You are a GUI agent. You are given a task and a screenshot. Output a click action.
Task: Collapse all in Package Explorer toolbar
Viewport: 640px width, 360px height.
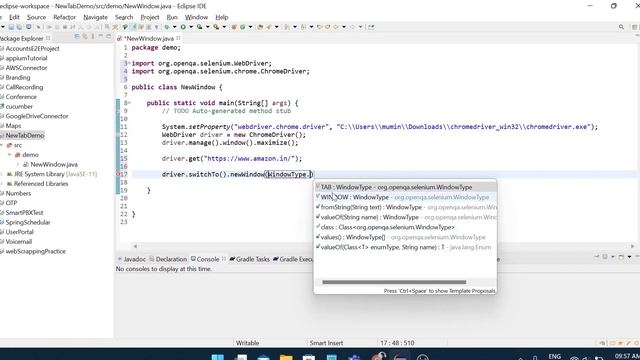click(77, 37)
